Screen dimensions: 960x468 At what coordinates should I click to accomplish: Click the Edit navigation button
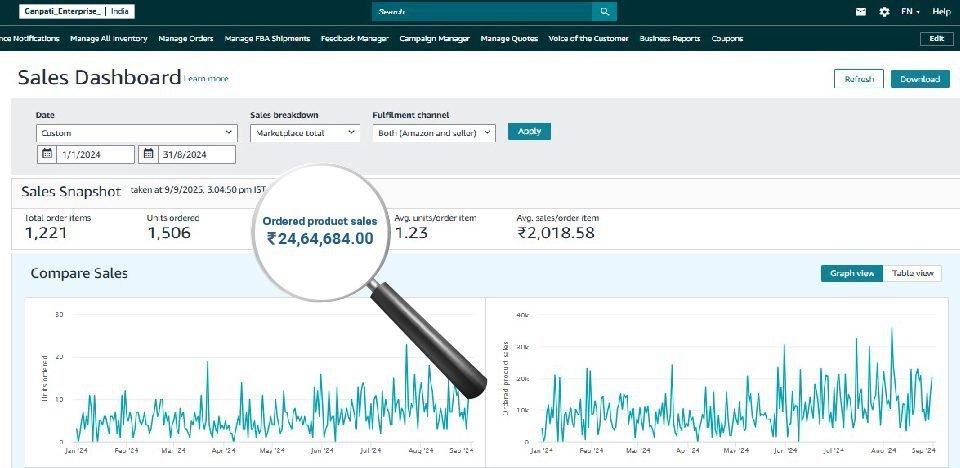935,39
